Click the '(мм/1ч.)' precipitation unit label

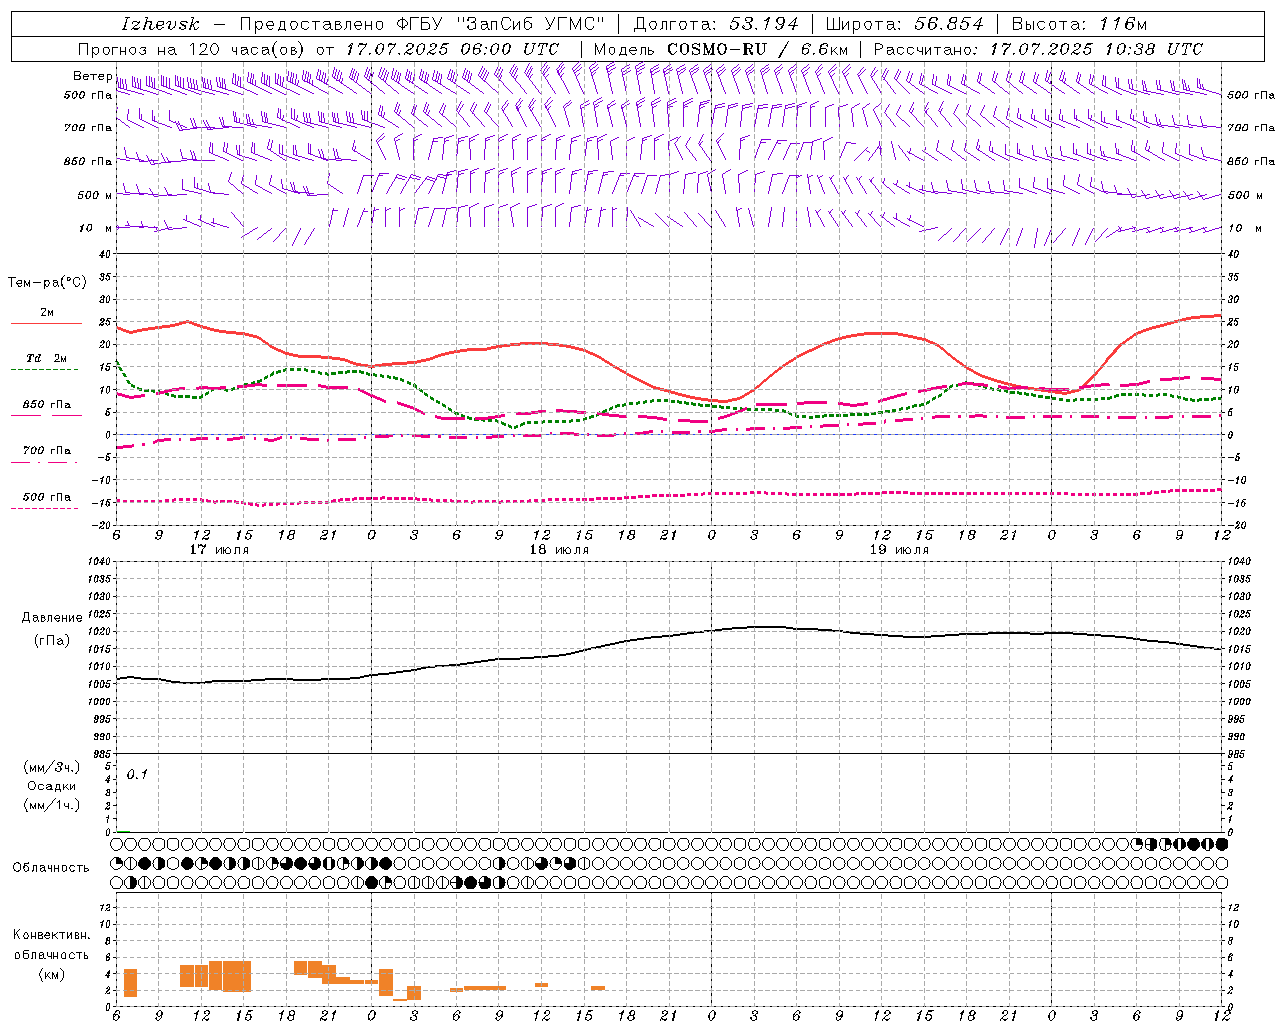51,805
